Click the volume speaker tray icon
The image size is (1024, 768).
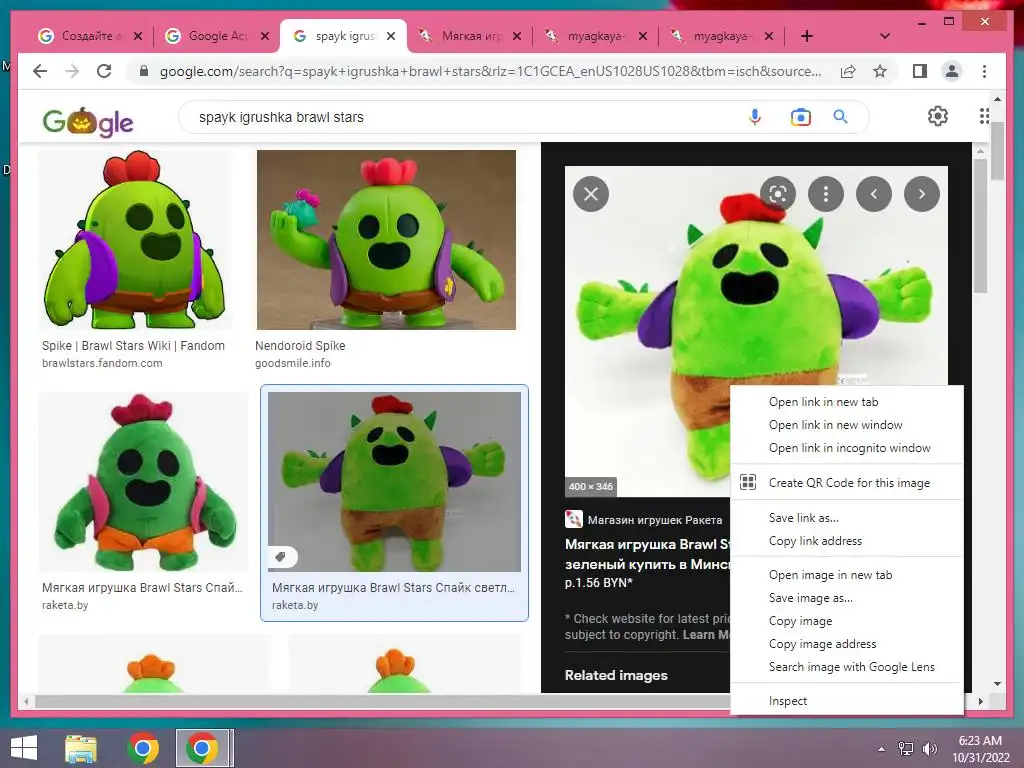[929, 749]
